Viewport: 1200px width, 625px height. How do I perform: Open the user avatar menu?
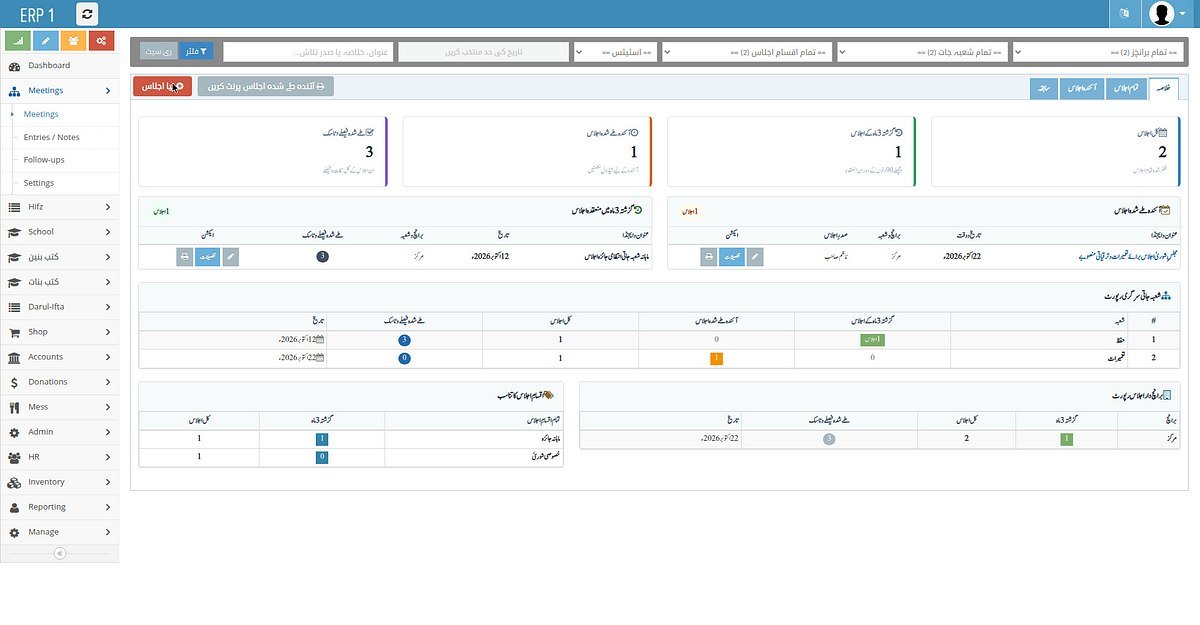coord(1166,14)
